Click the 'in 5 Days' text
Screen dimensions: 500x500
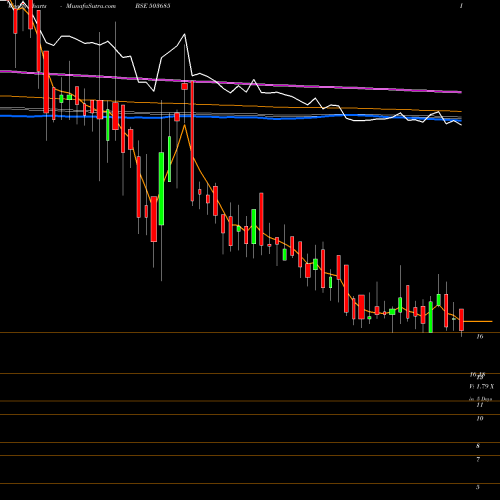coord(481,399)
